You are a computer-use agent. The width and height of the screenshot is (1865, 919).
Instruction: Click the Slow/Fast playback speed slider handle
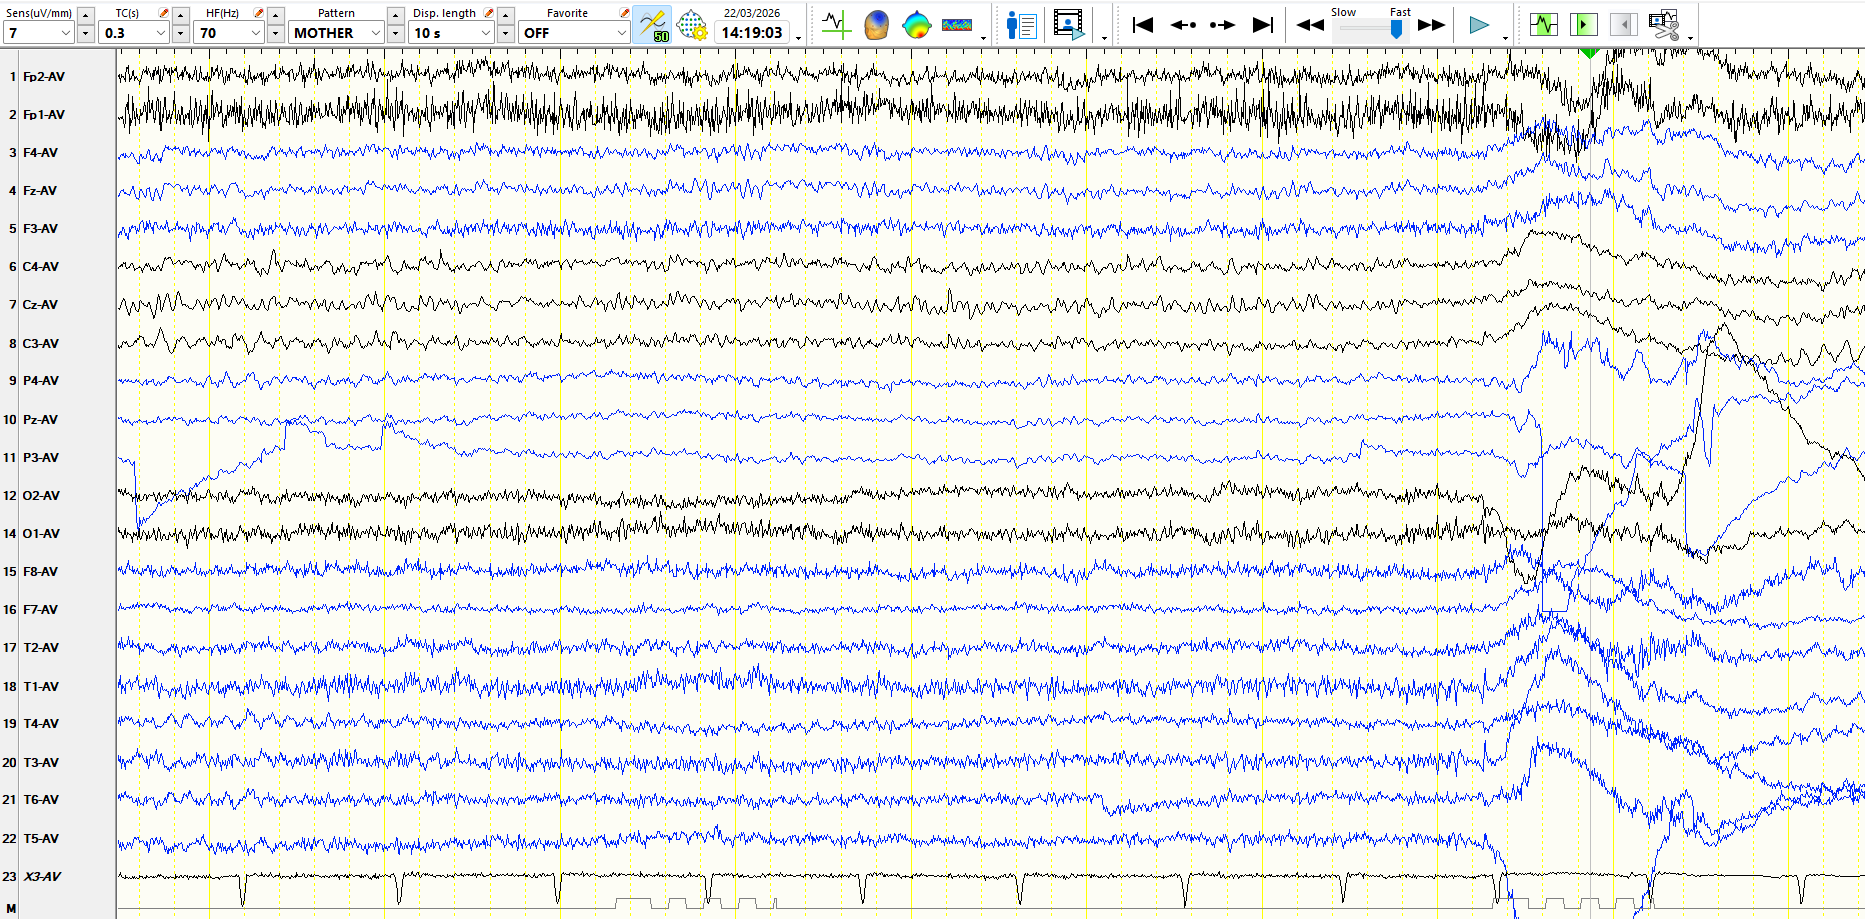click(1396, 29)
